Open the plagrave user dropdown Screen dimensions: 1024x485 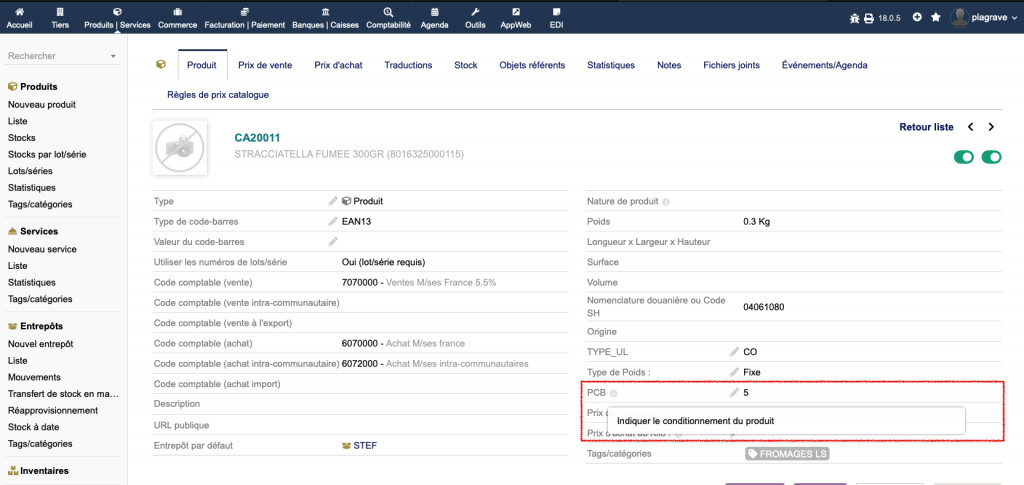coord(983,18)
